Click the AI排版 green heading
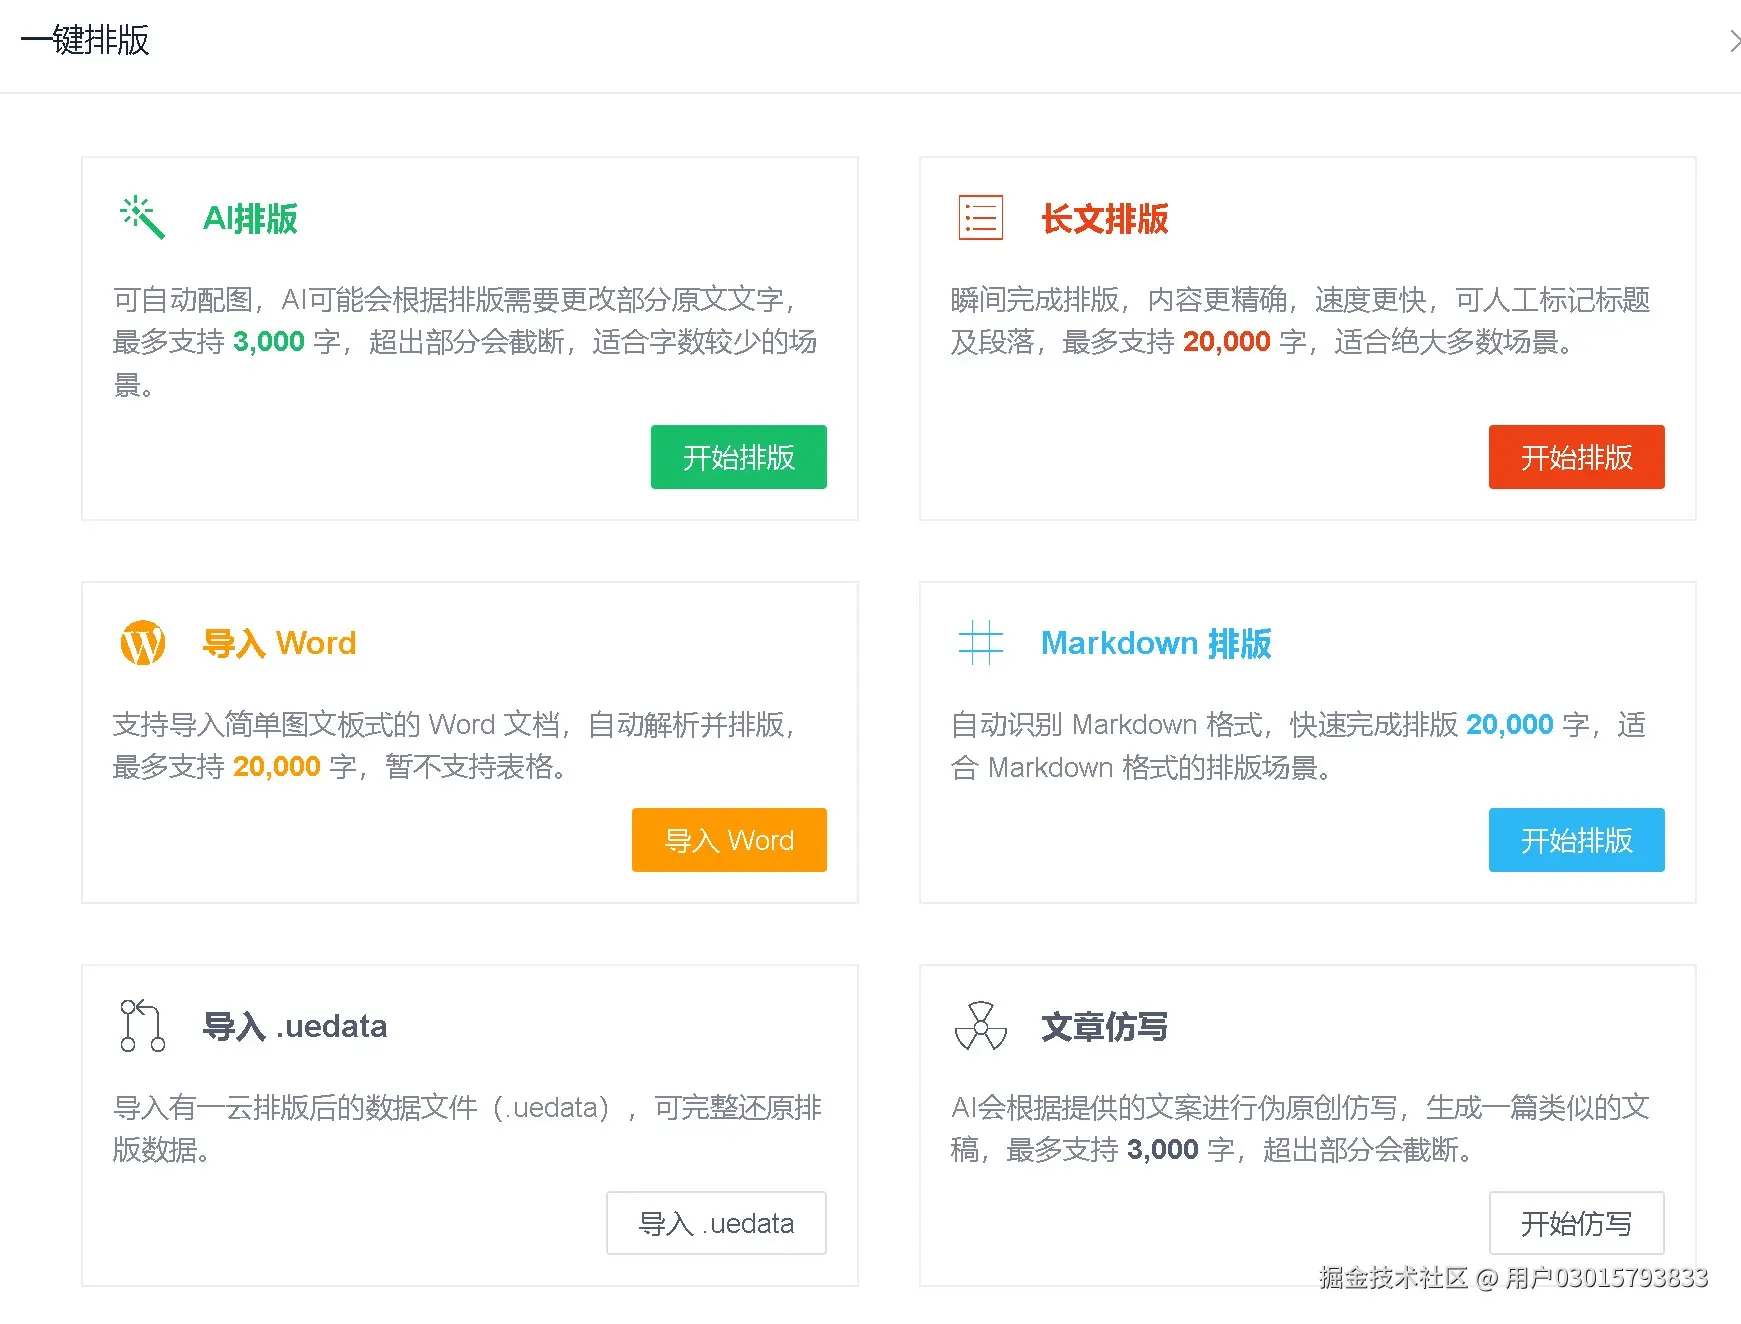 click(x=250, y=218)
